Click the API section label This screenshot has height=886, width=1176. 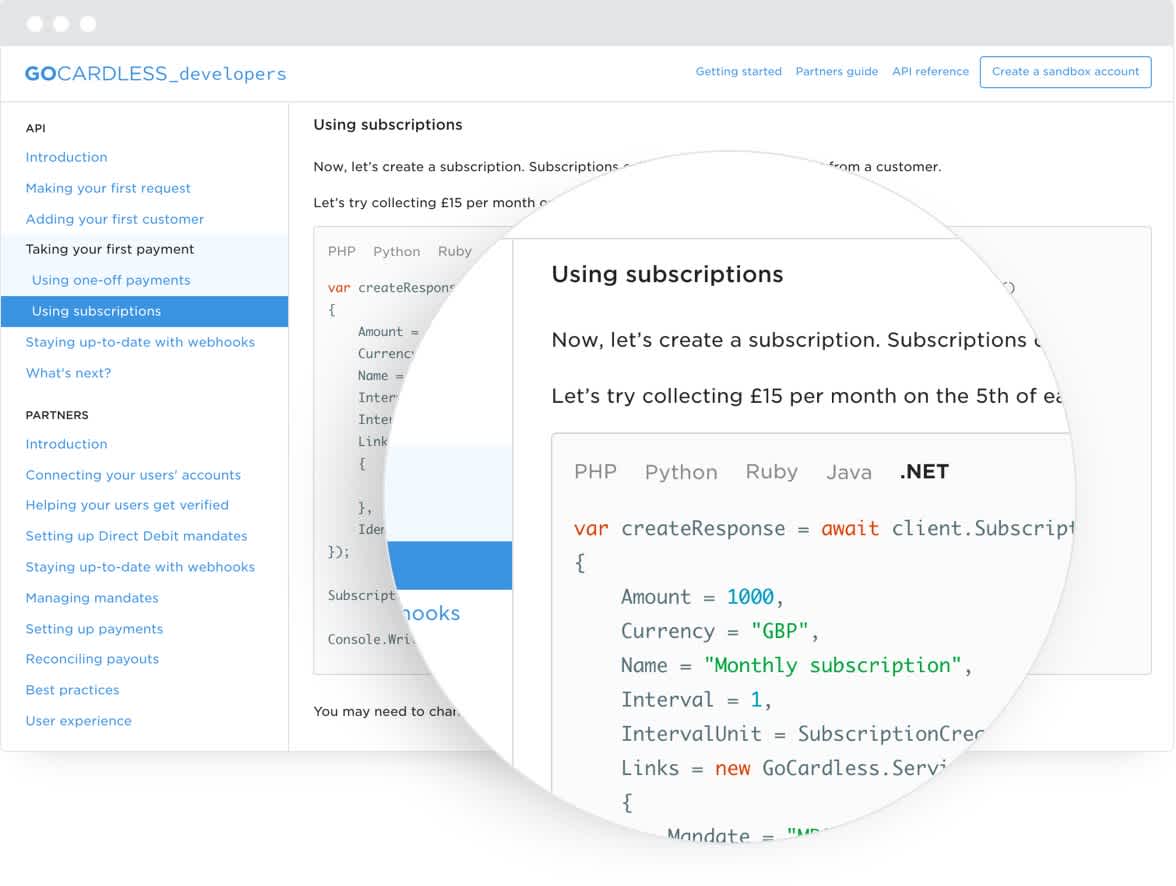coord(35,128)
